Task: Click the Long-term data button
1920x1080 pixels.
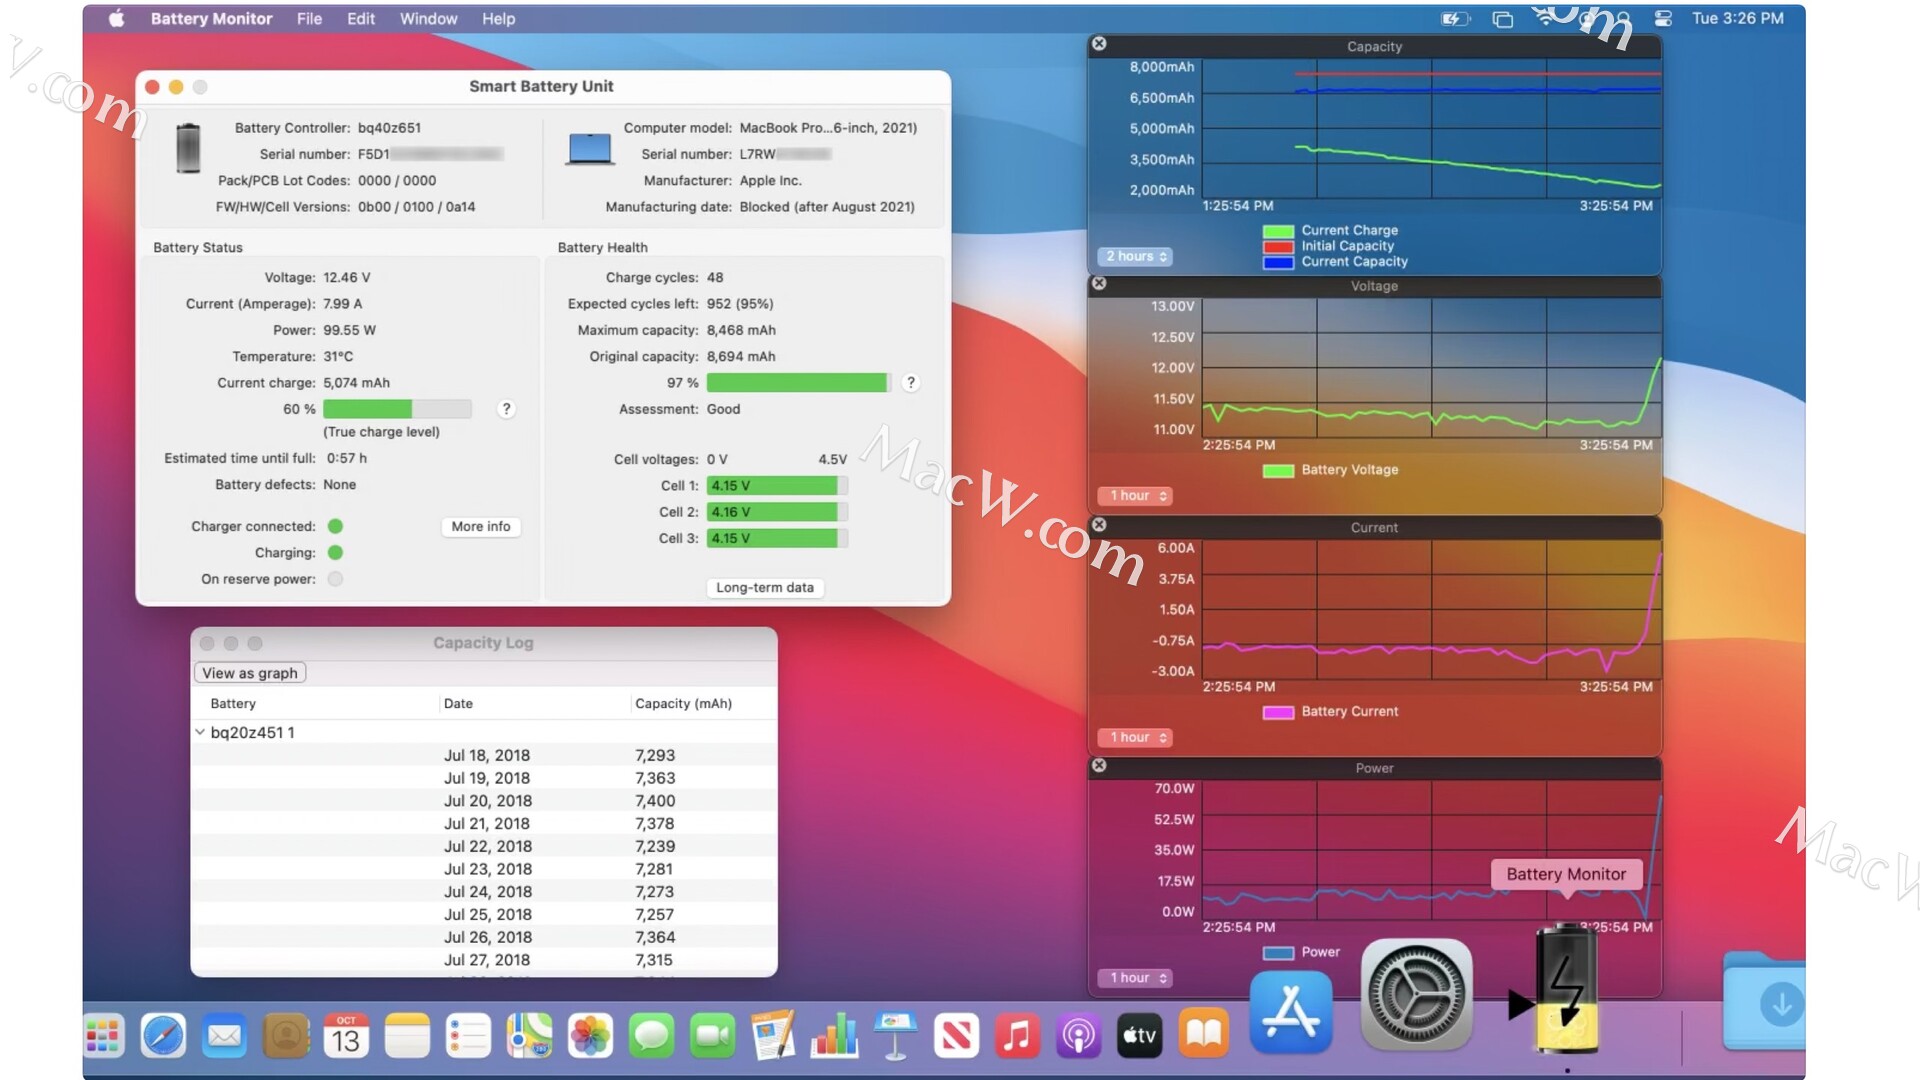Action: pyautogui.click(x=765, y=587)
